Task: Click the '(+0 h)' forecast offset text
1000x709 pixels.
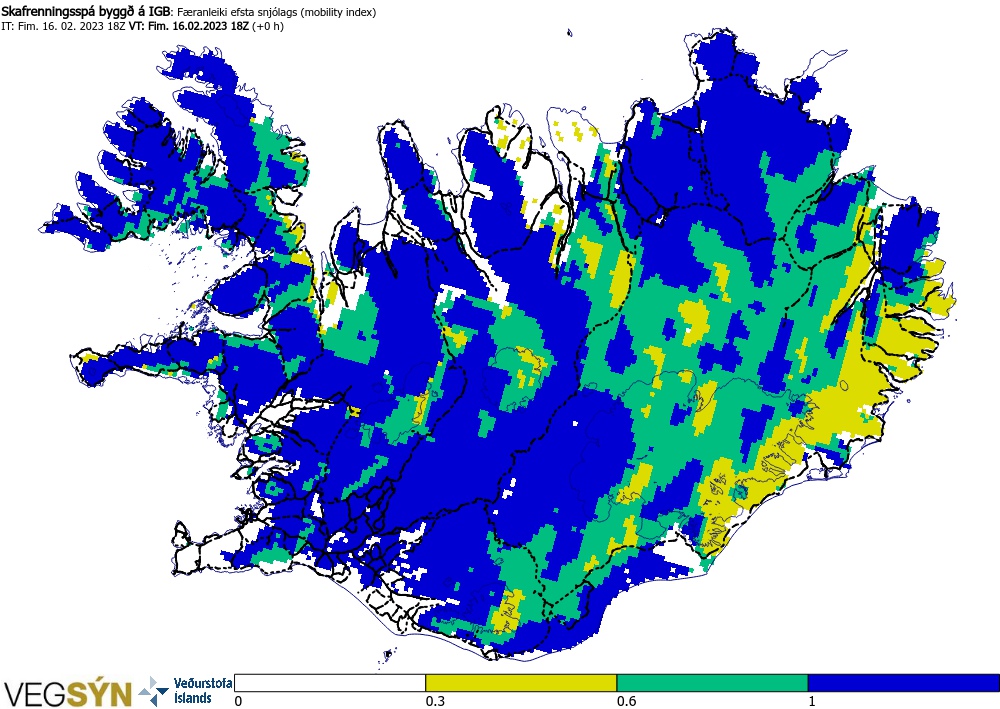Action: [x=268, y=26]
